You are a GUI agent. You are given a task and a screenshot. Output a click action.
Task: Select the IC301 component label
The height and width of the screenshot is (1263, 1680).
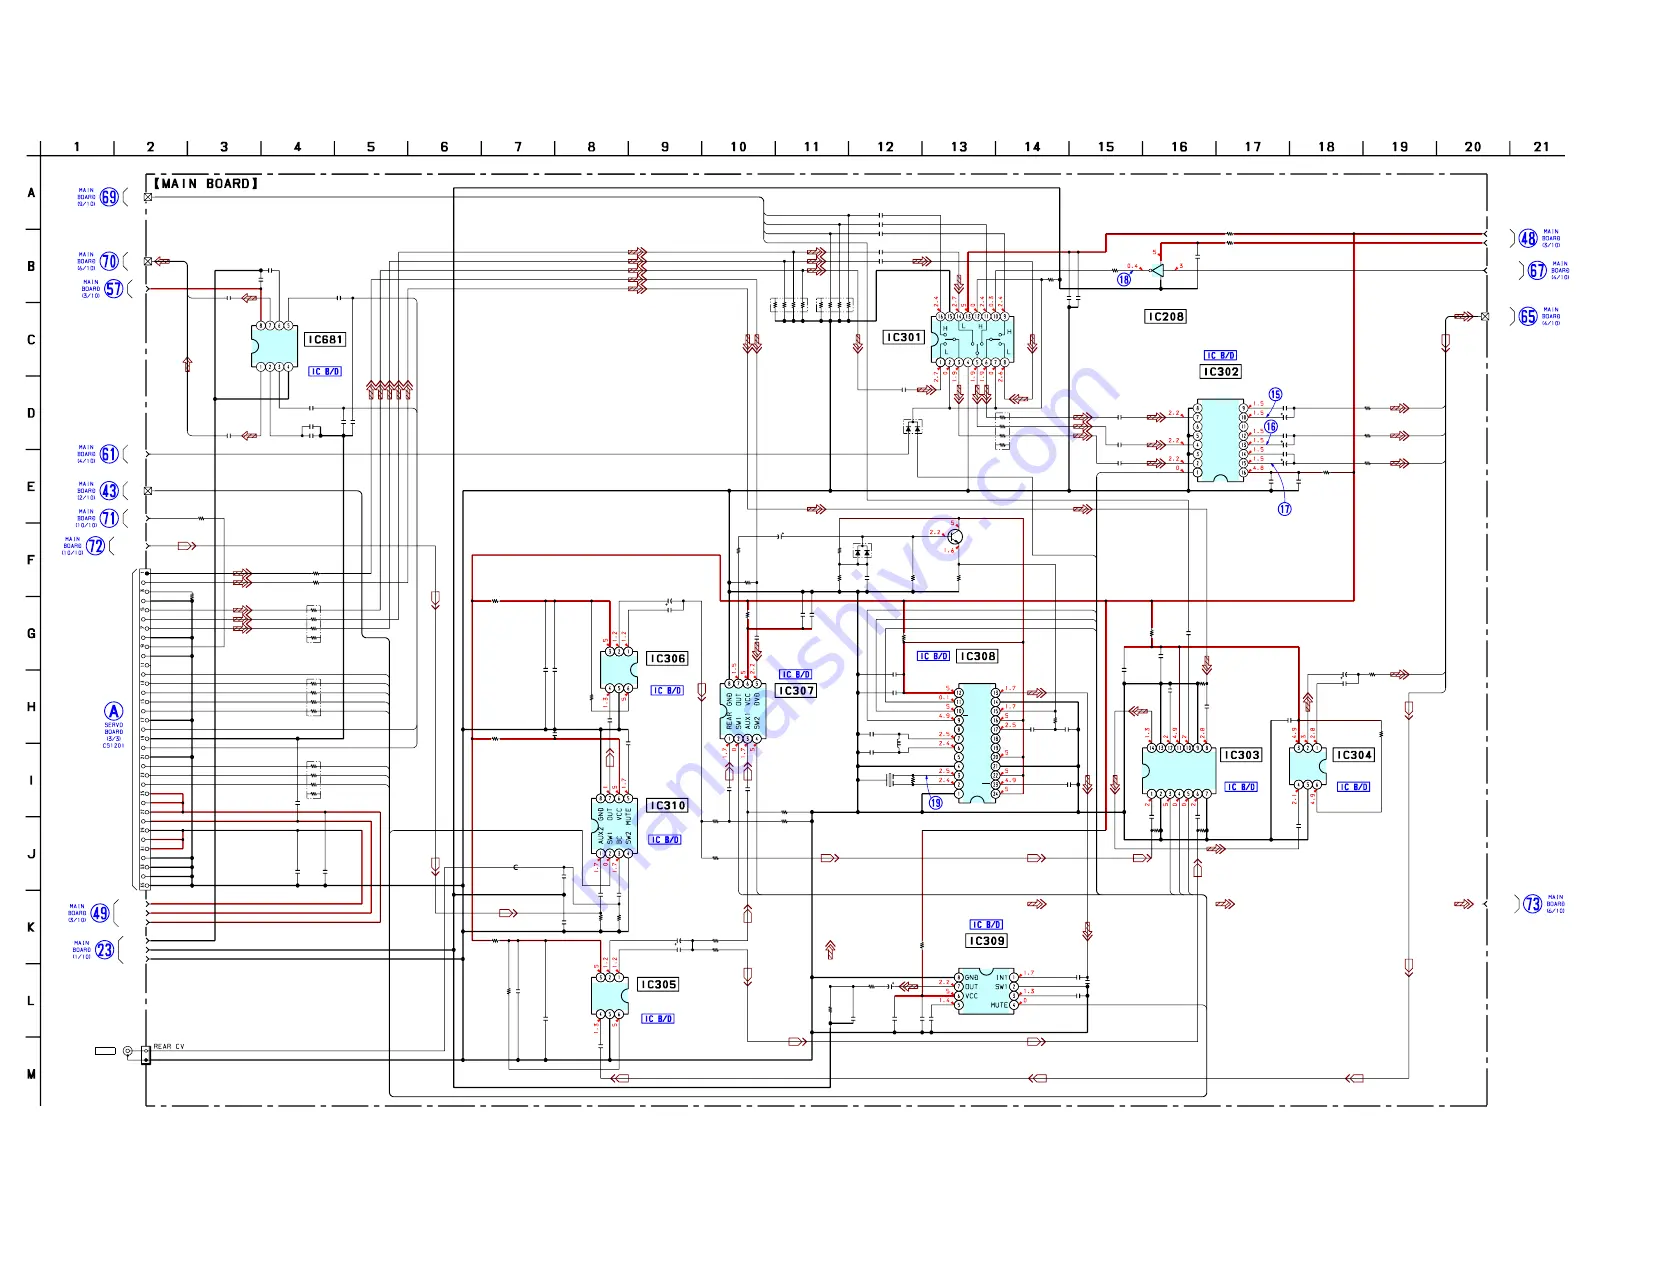904,338
